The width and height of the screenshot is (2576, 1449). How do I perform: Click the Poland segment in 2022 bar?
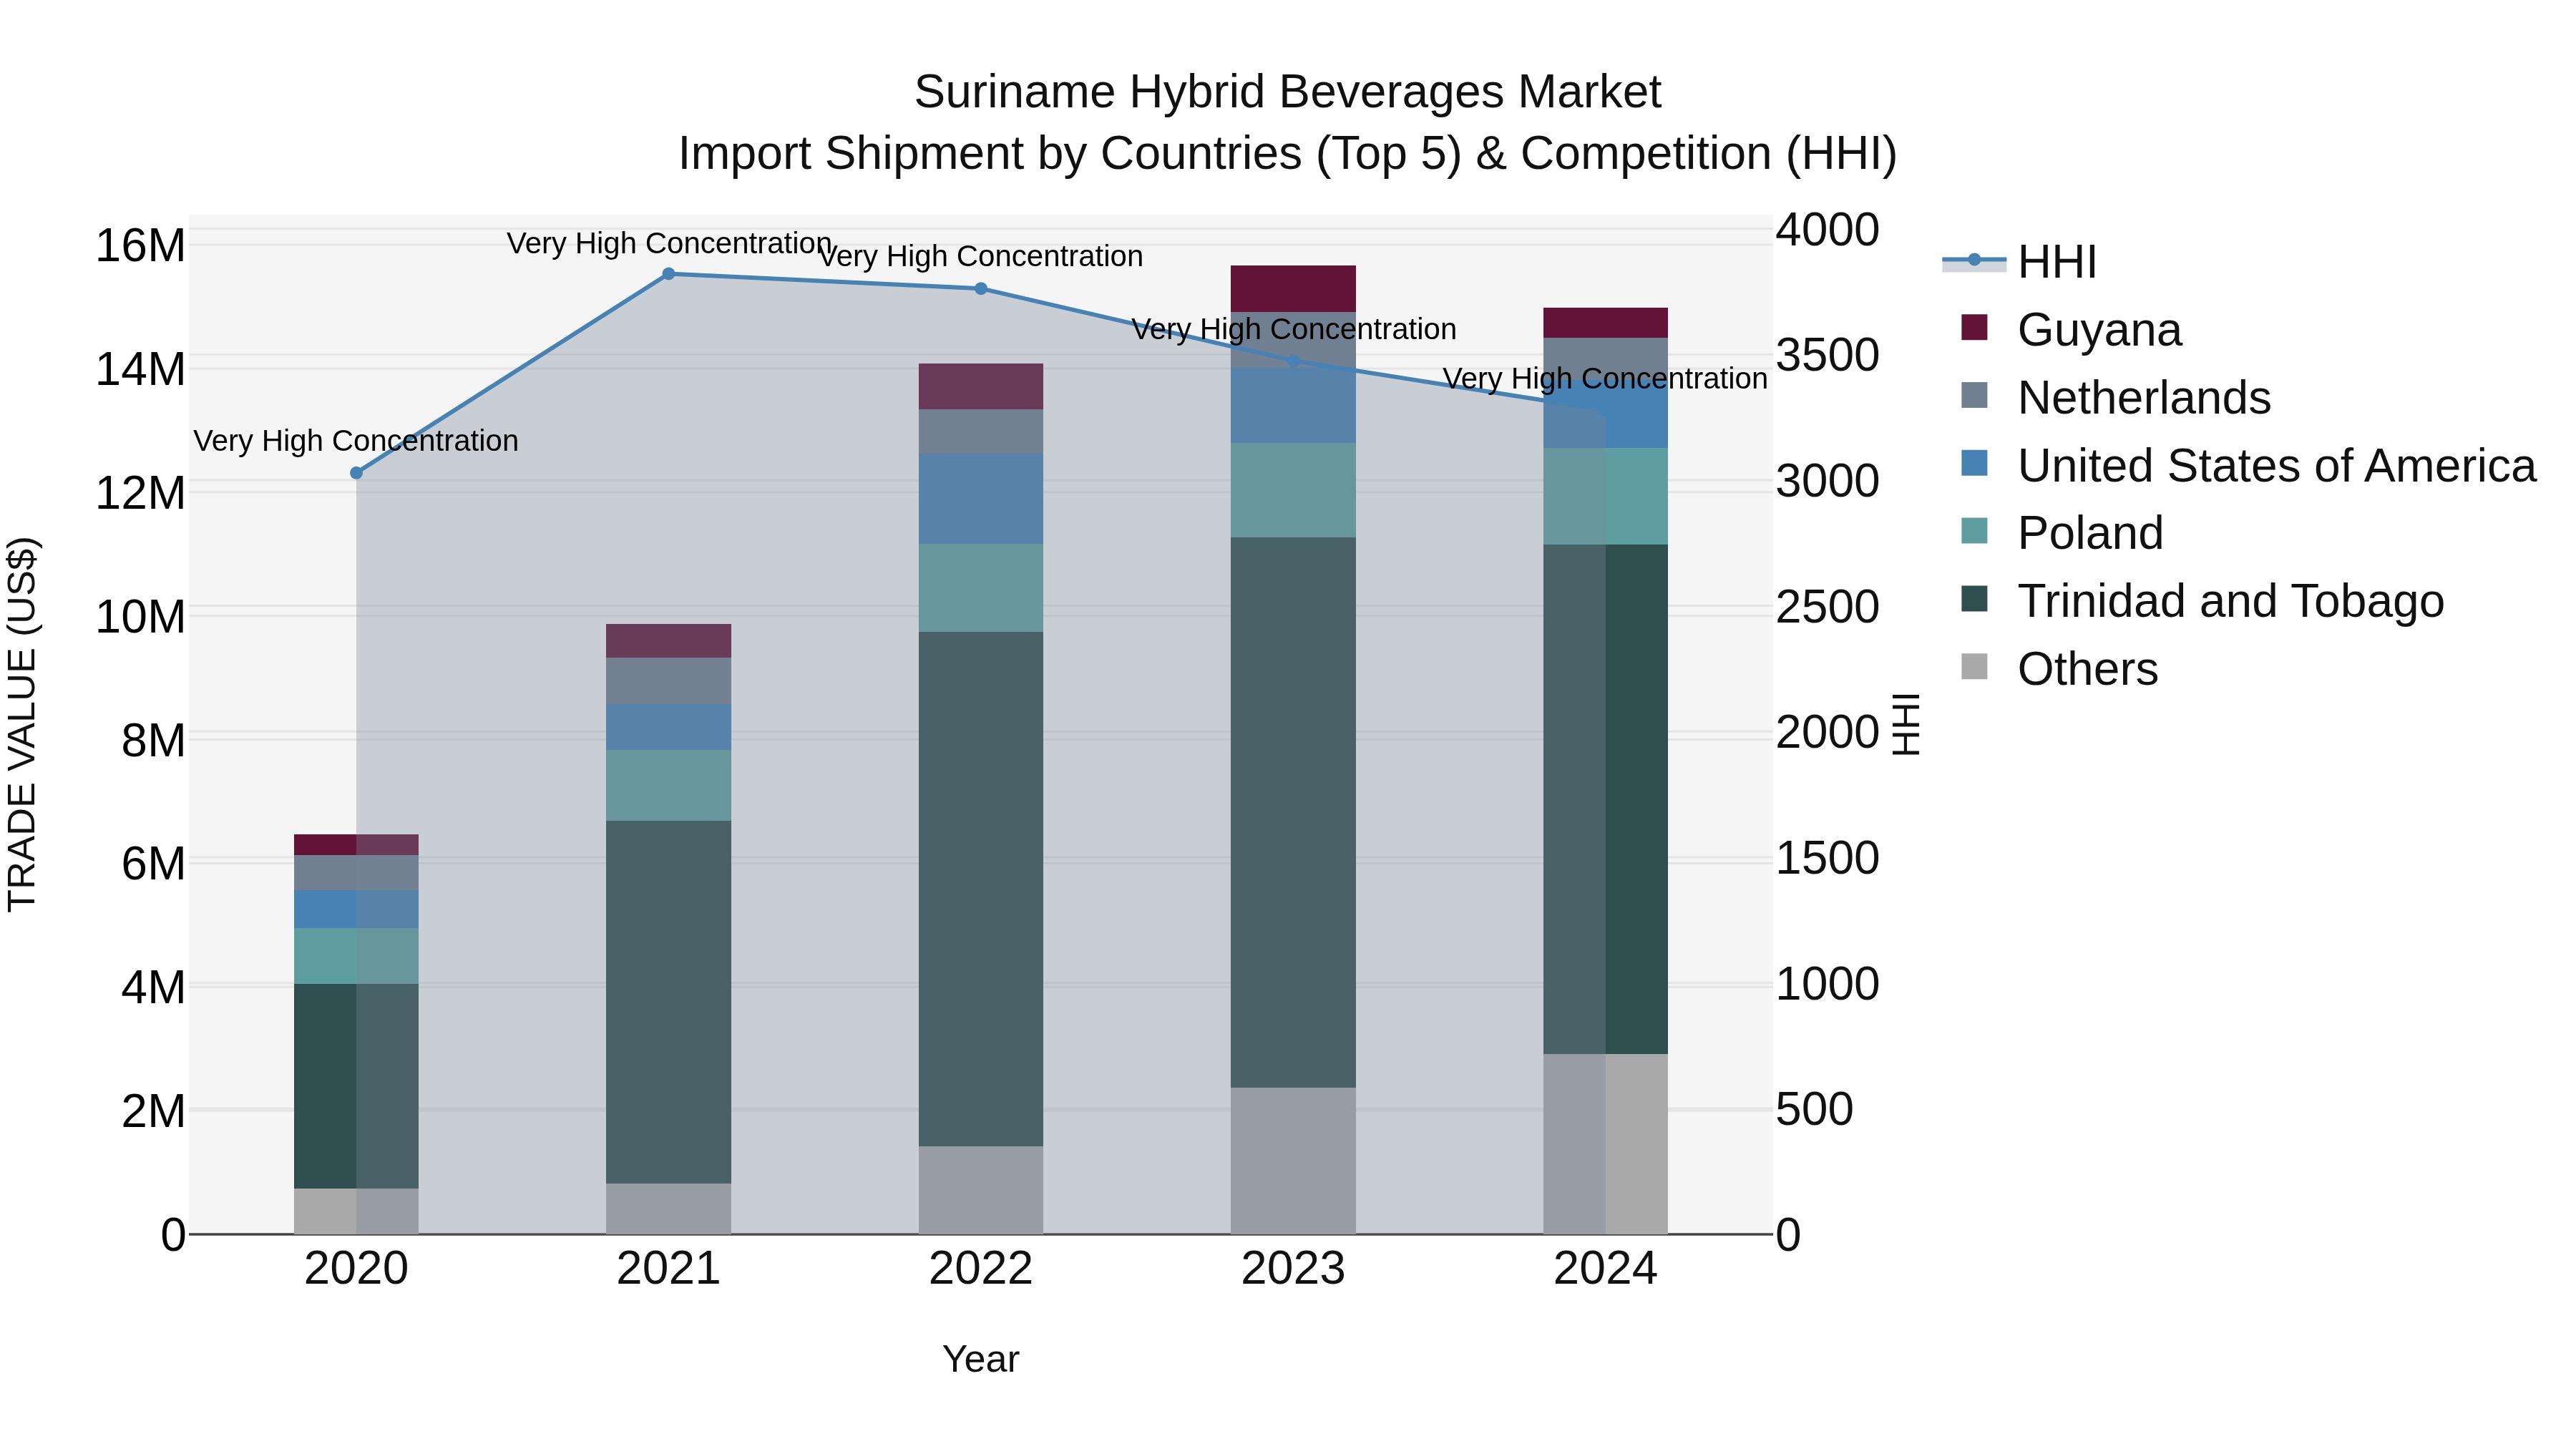pyautogui.click(x=981, y=588)
